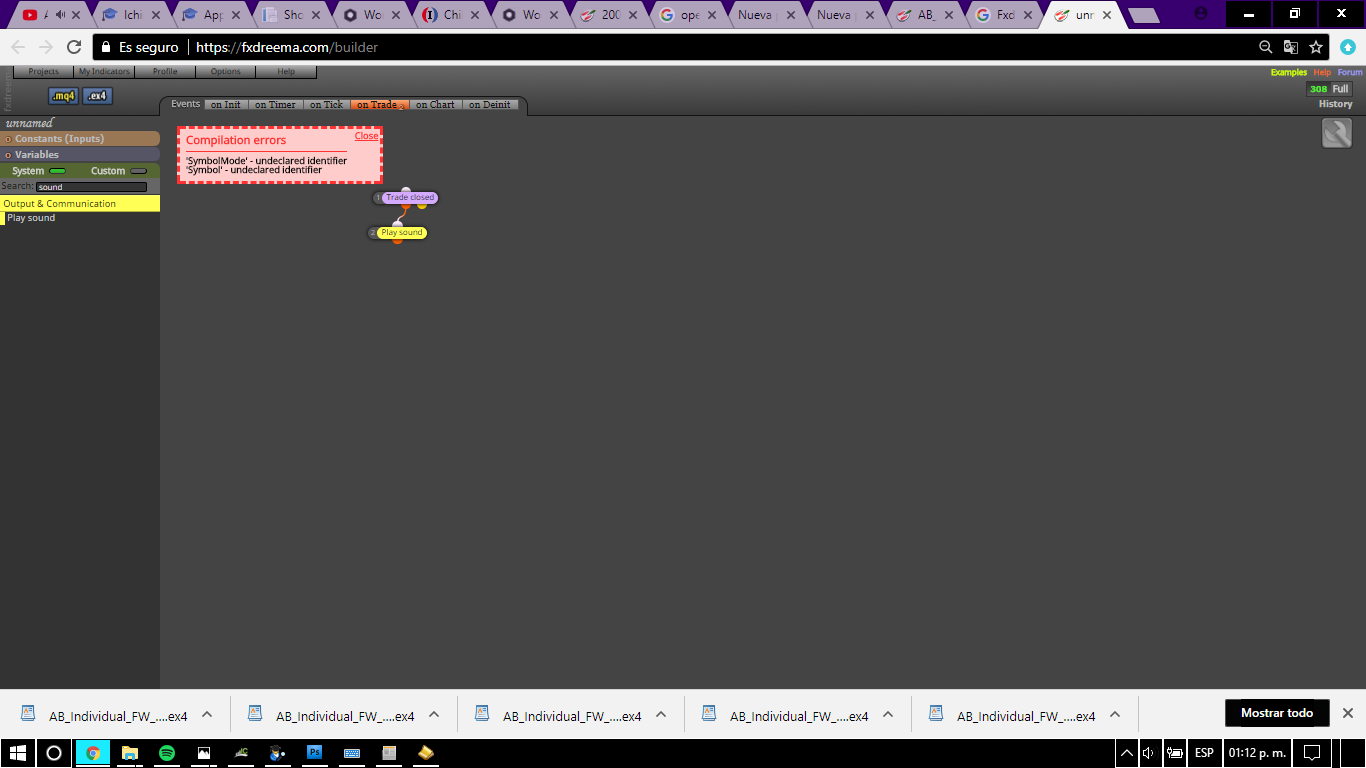The image size is (1366, 768).
Task: Open the Examples link
Action: click(1288, 72)
